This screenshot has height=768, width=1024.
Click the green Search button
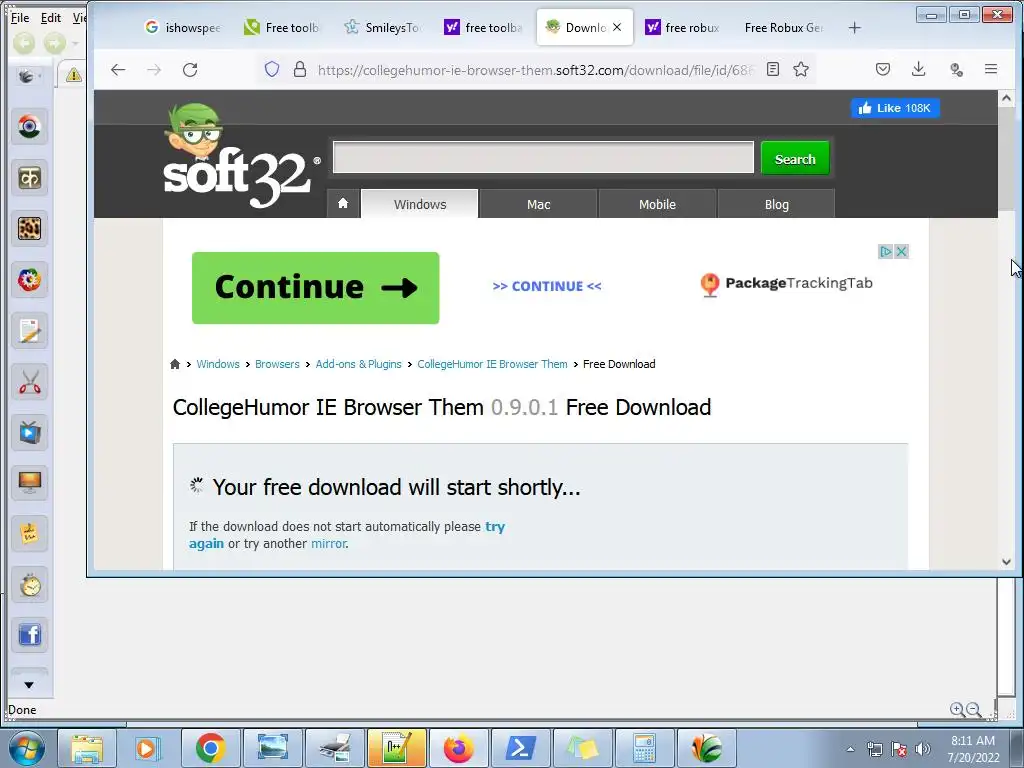click(795, 159)
